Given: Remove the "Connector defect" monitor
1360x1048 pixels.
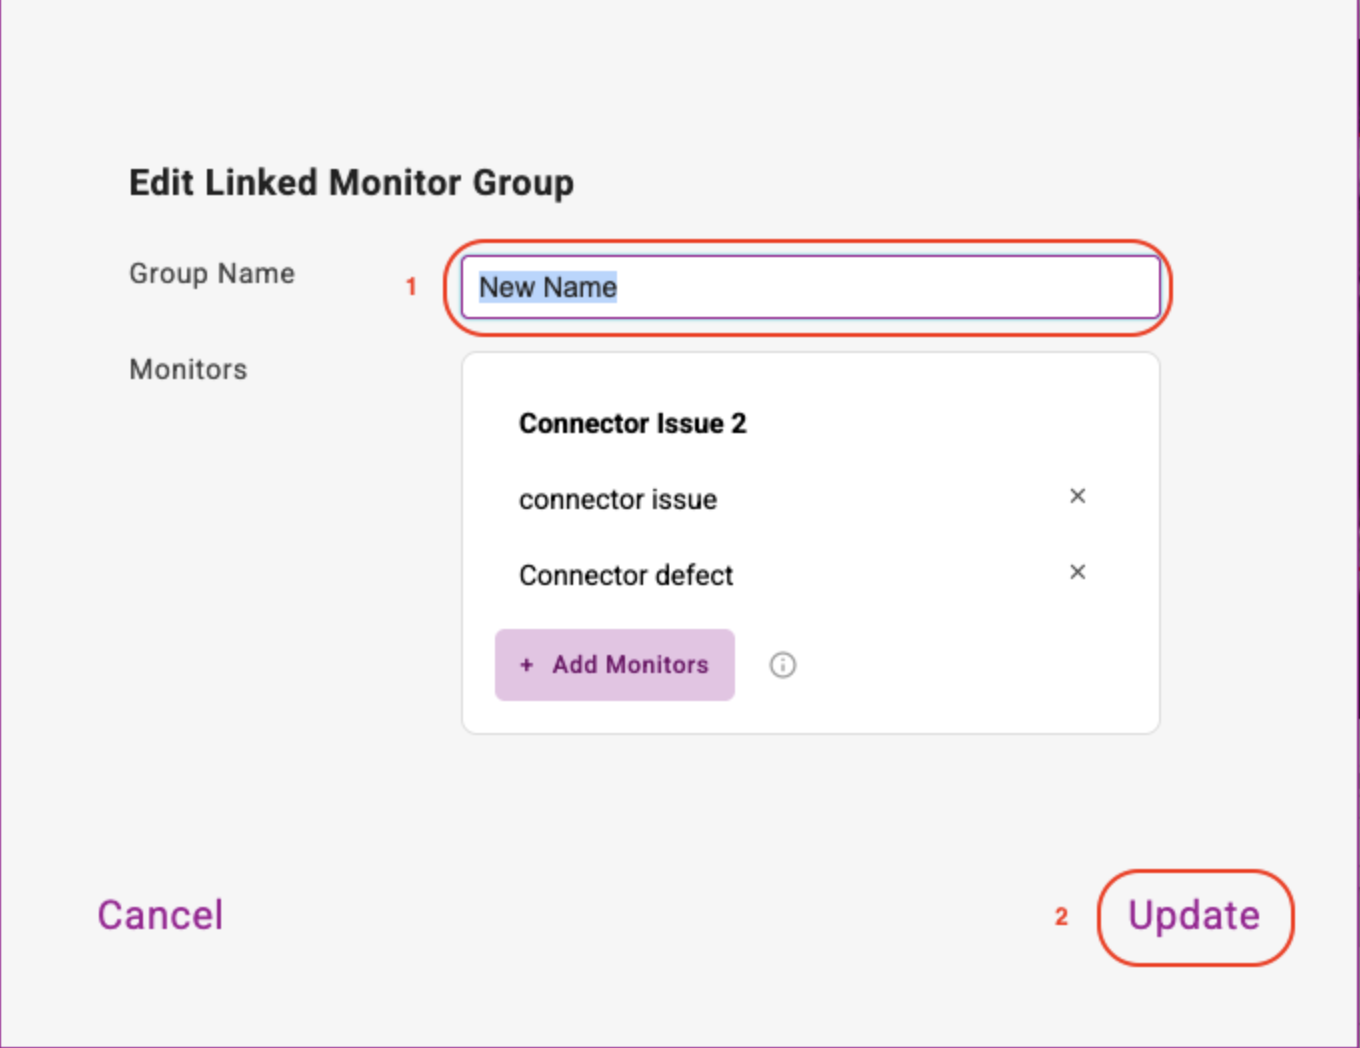Looking at the screenshot, I should [x=1077, y=572].
